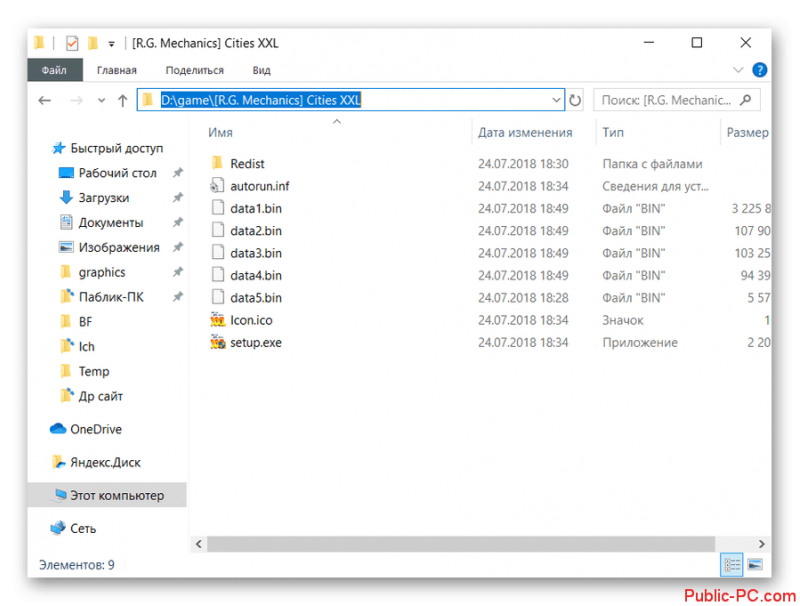Click the Icon.ico file icon

[218, 320]
